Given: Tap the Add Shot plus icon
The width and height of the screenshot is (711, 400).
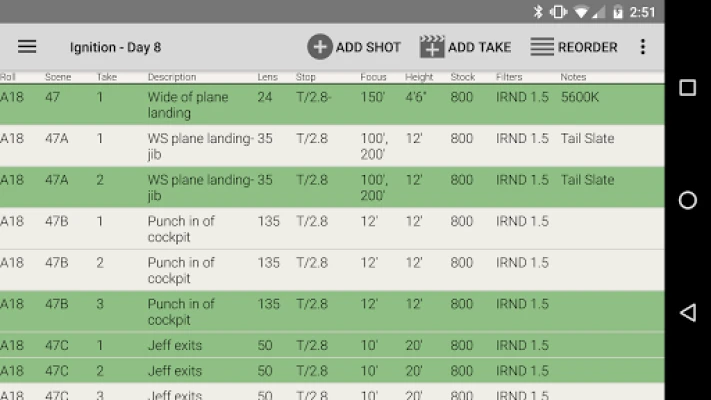Looking at the screenshot, I should click(x=319, y=47).
